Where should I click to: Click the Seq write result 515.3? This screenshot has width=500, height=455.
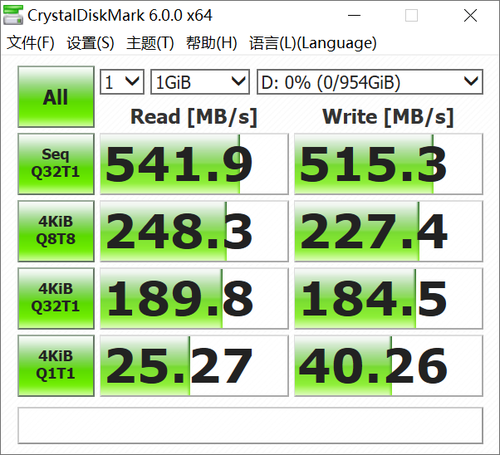pyautogui.click(x=388, y=164)
